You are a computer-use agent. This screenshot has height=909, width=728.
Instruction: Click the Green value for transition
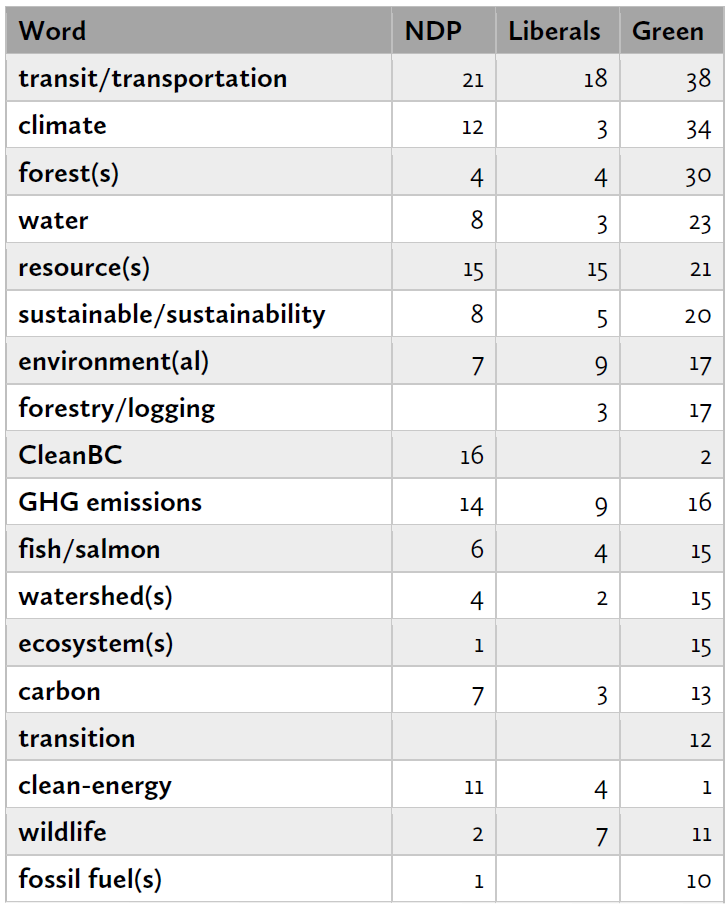700,740
